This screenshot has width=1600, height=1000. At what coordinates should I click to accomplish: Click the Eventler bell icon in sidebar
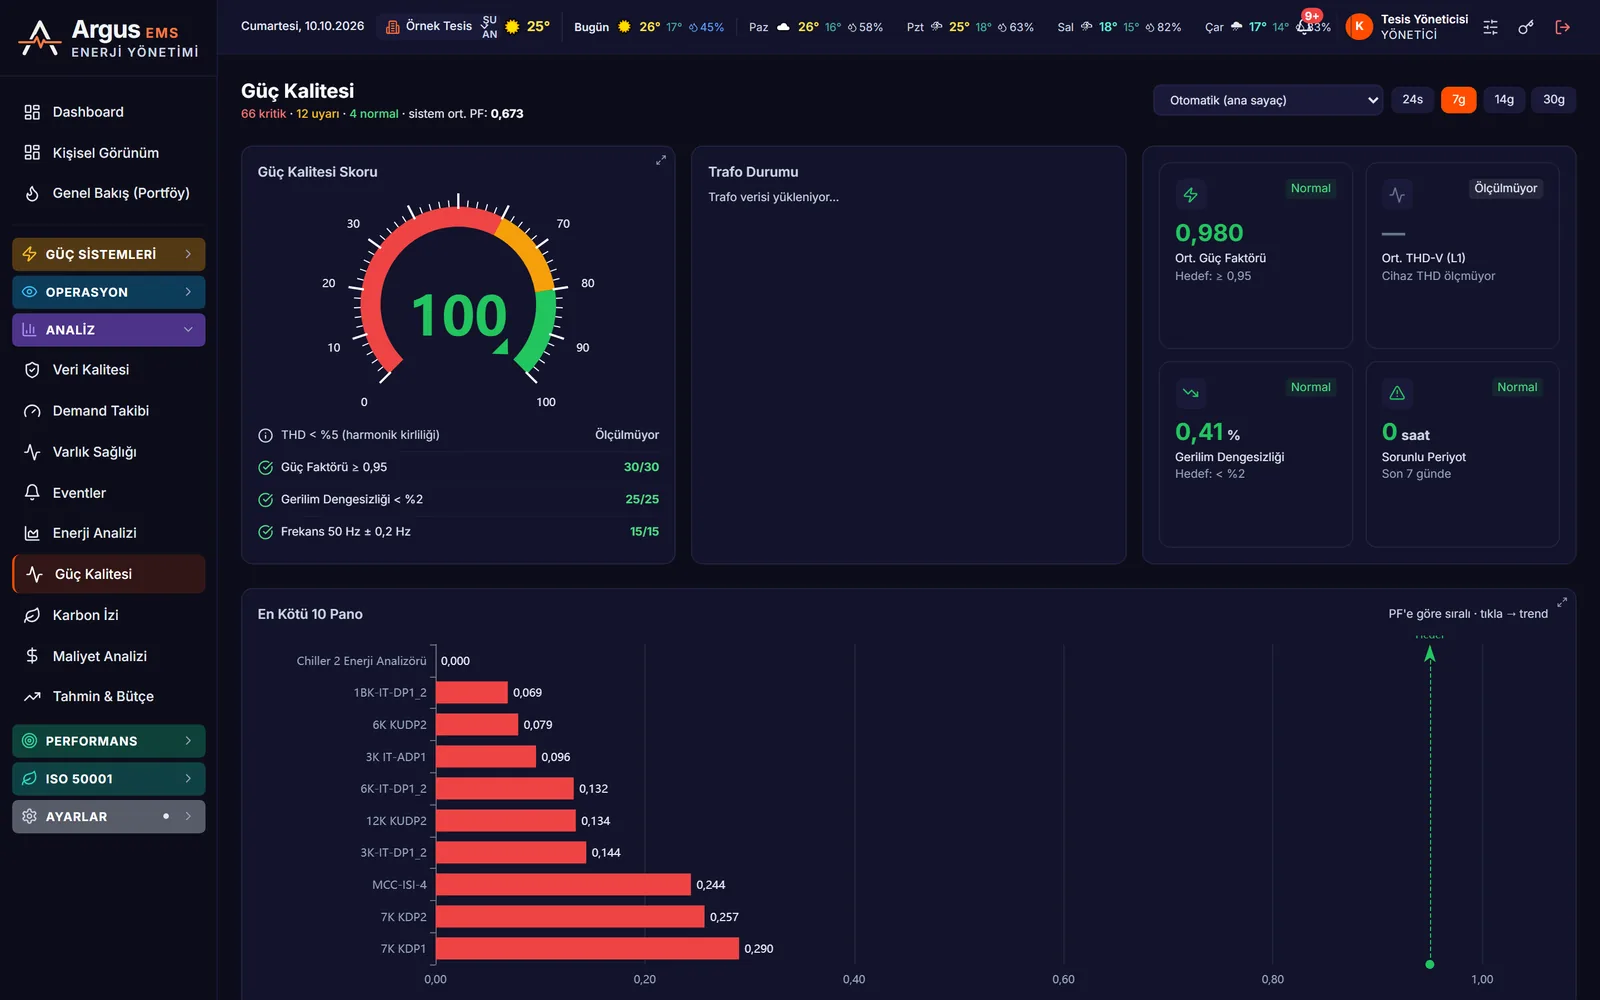pos(32,493)
